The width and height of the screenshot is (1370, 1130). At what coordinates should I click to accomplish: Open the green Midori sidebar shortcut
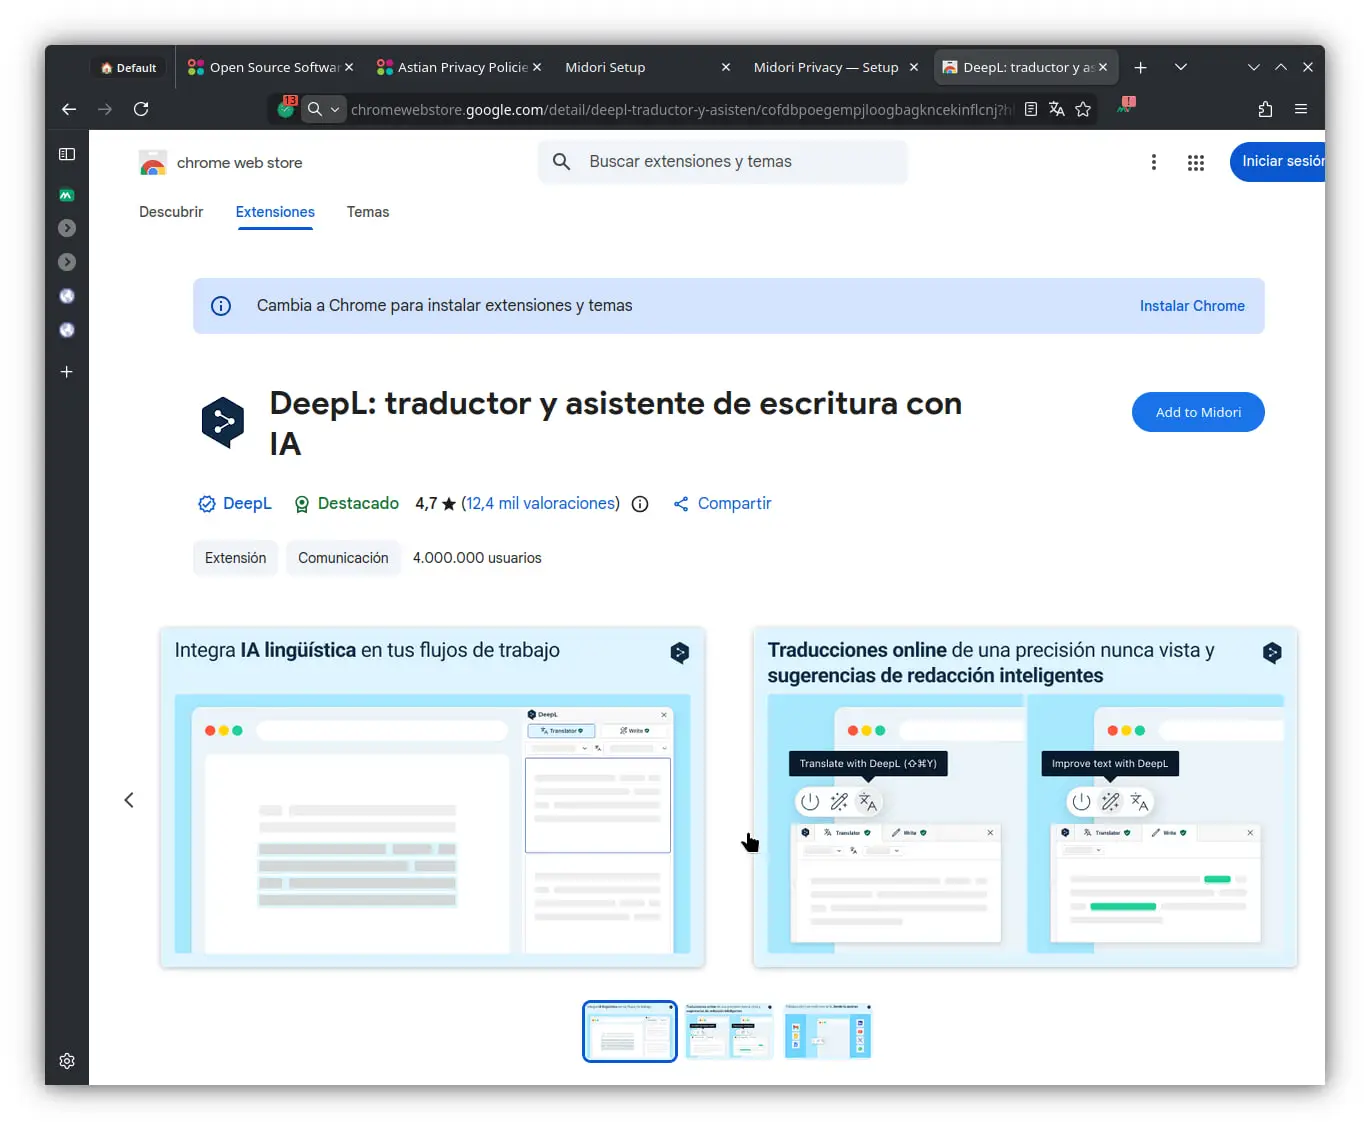[67, 195]
